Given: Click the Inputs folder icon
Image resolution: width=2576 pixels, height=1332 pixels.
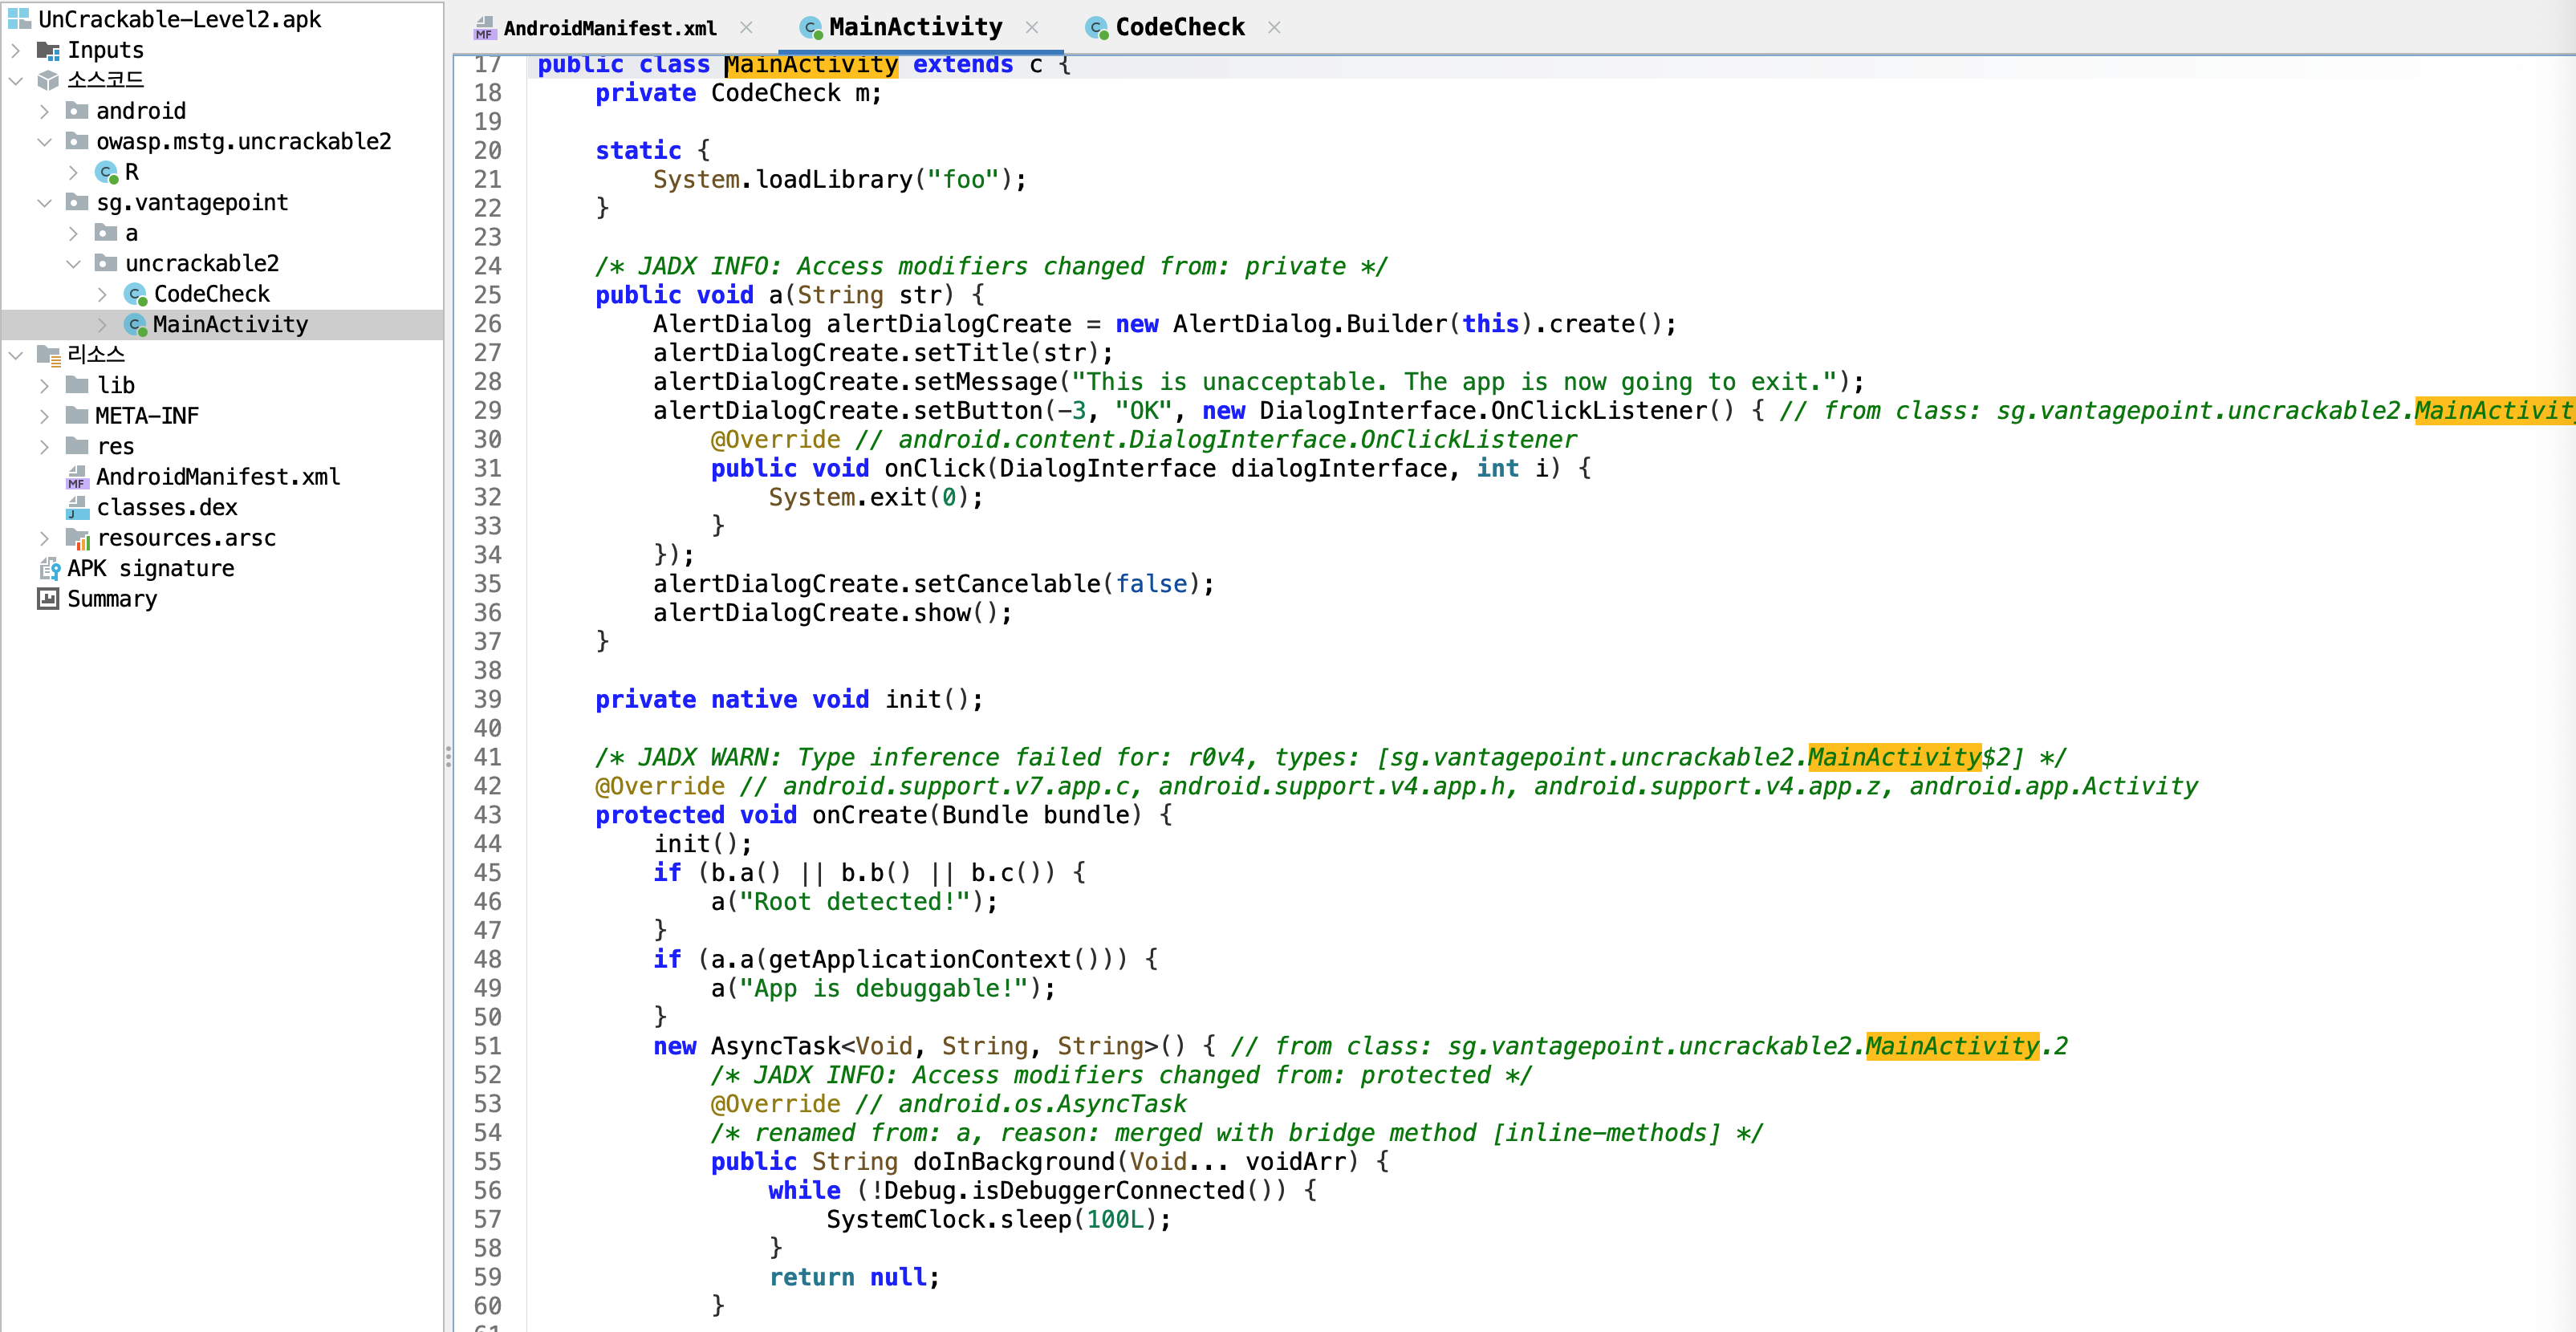Looking at the screenshot, I should click(x=48, y=50).
